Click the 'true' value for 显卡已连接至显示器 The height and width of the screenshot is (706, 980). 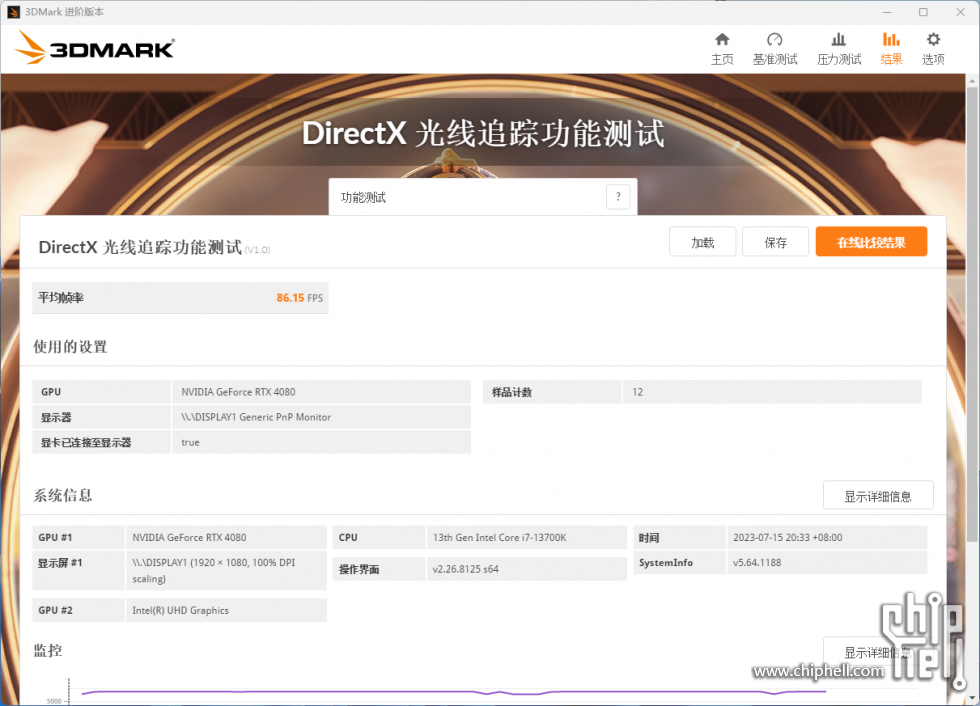[190, 442]
